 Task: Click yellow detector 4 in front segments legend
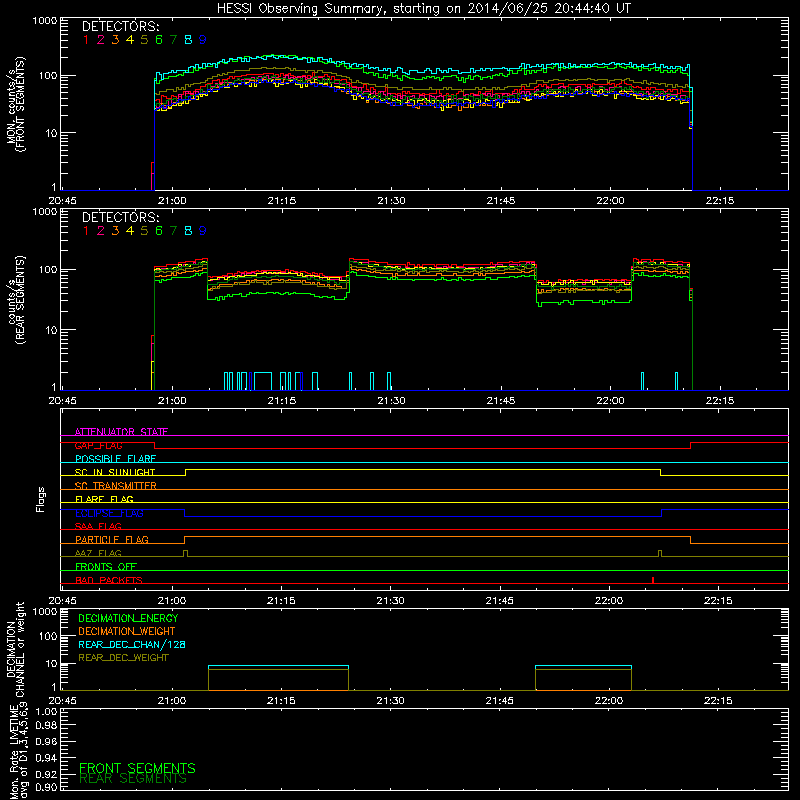pos(130,39)
